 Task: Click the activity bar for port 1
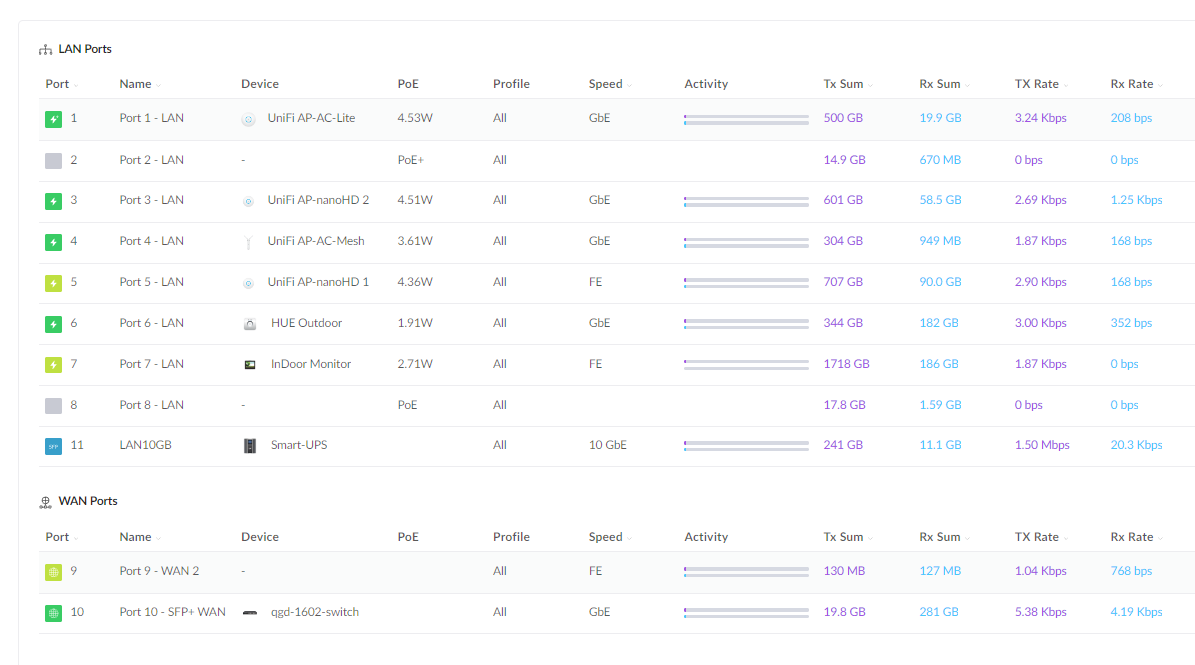click(746, 120)
